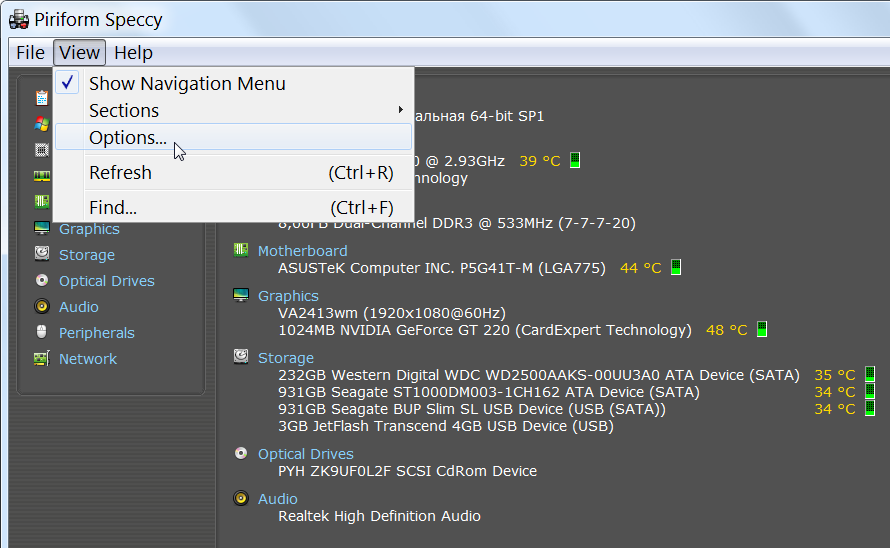Click the Windows flag icon in sidebar

pos(42,124)
